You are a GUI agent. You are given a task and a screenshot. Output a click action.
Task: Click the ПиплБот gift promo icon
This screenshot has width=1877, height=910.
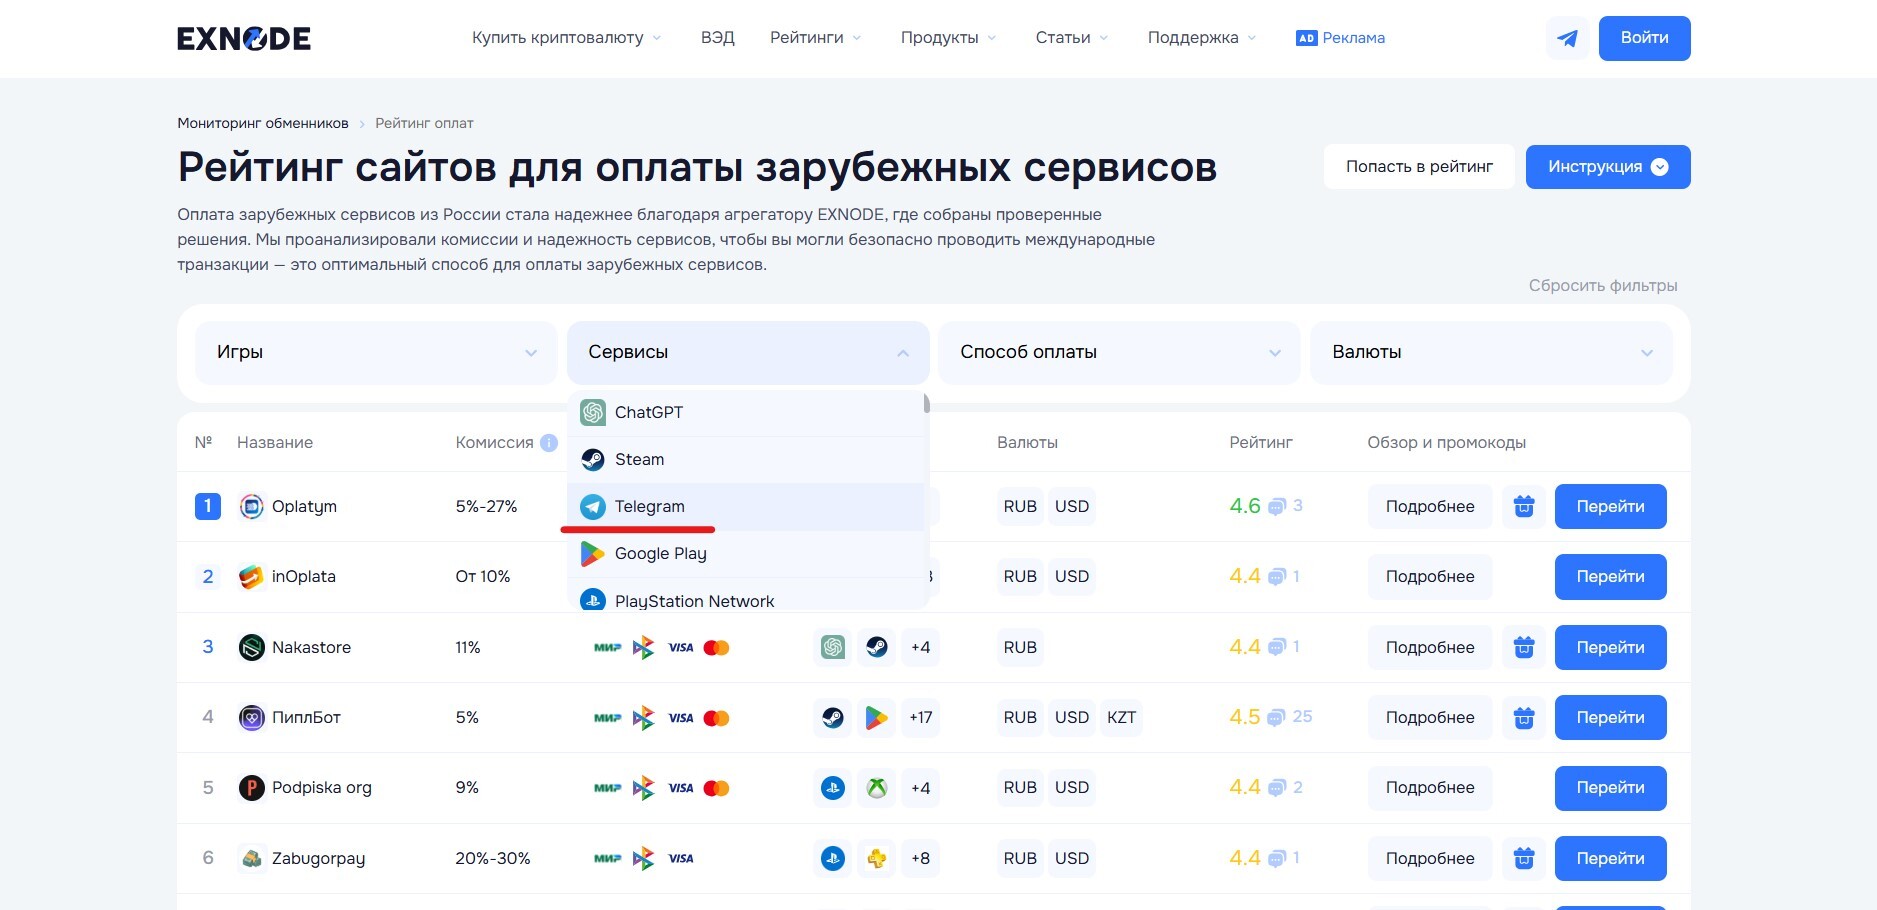1523,718
